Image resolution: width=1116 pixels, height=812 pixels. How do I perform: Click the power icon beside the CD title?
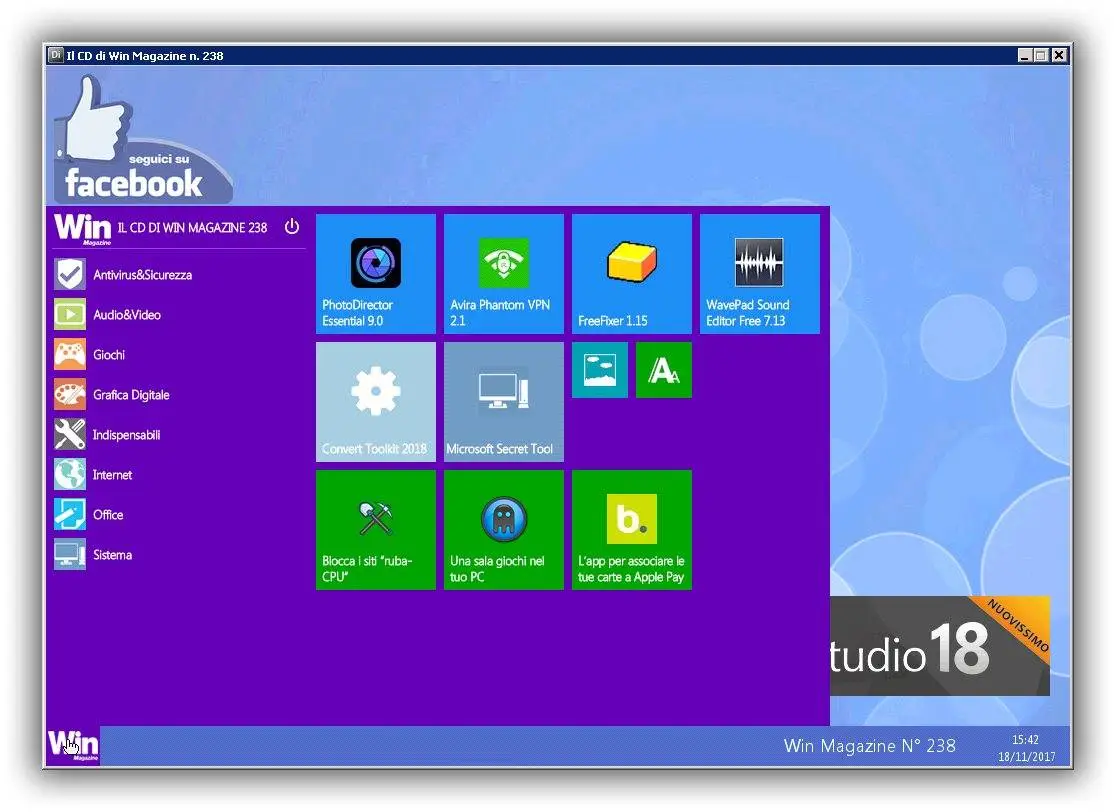[x=292, y=227]
